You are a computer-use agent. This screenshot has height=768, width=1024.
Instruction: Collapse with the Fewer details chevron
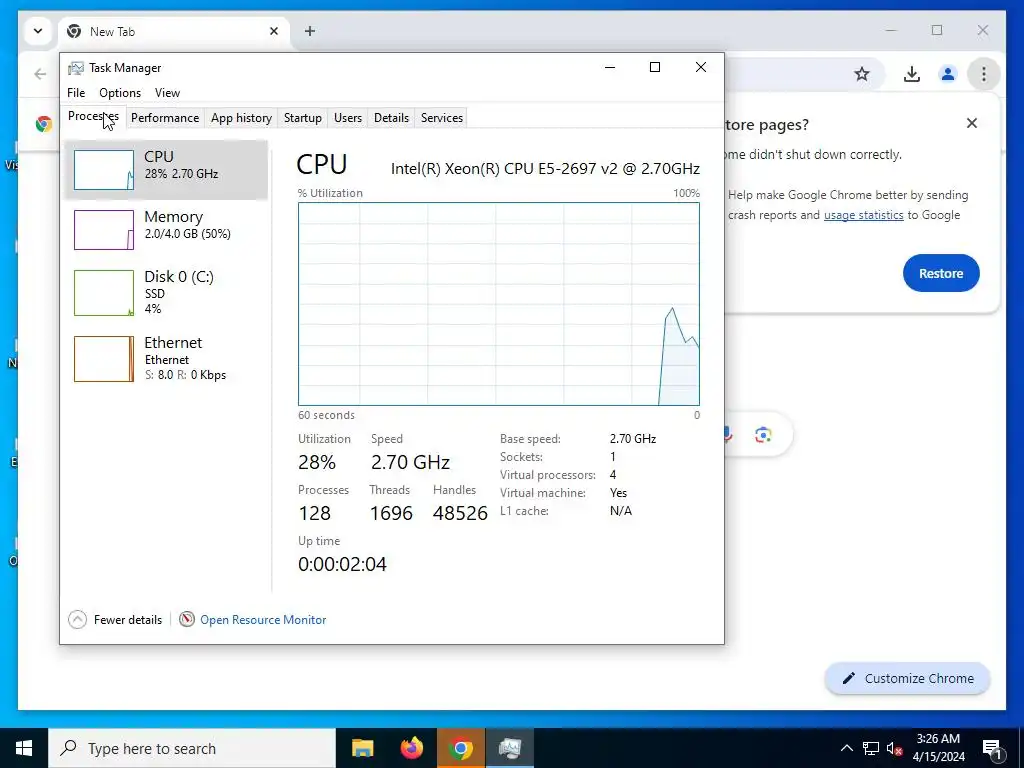[77, 619]
